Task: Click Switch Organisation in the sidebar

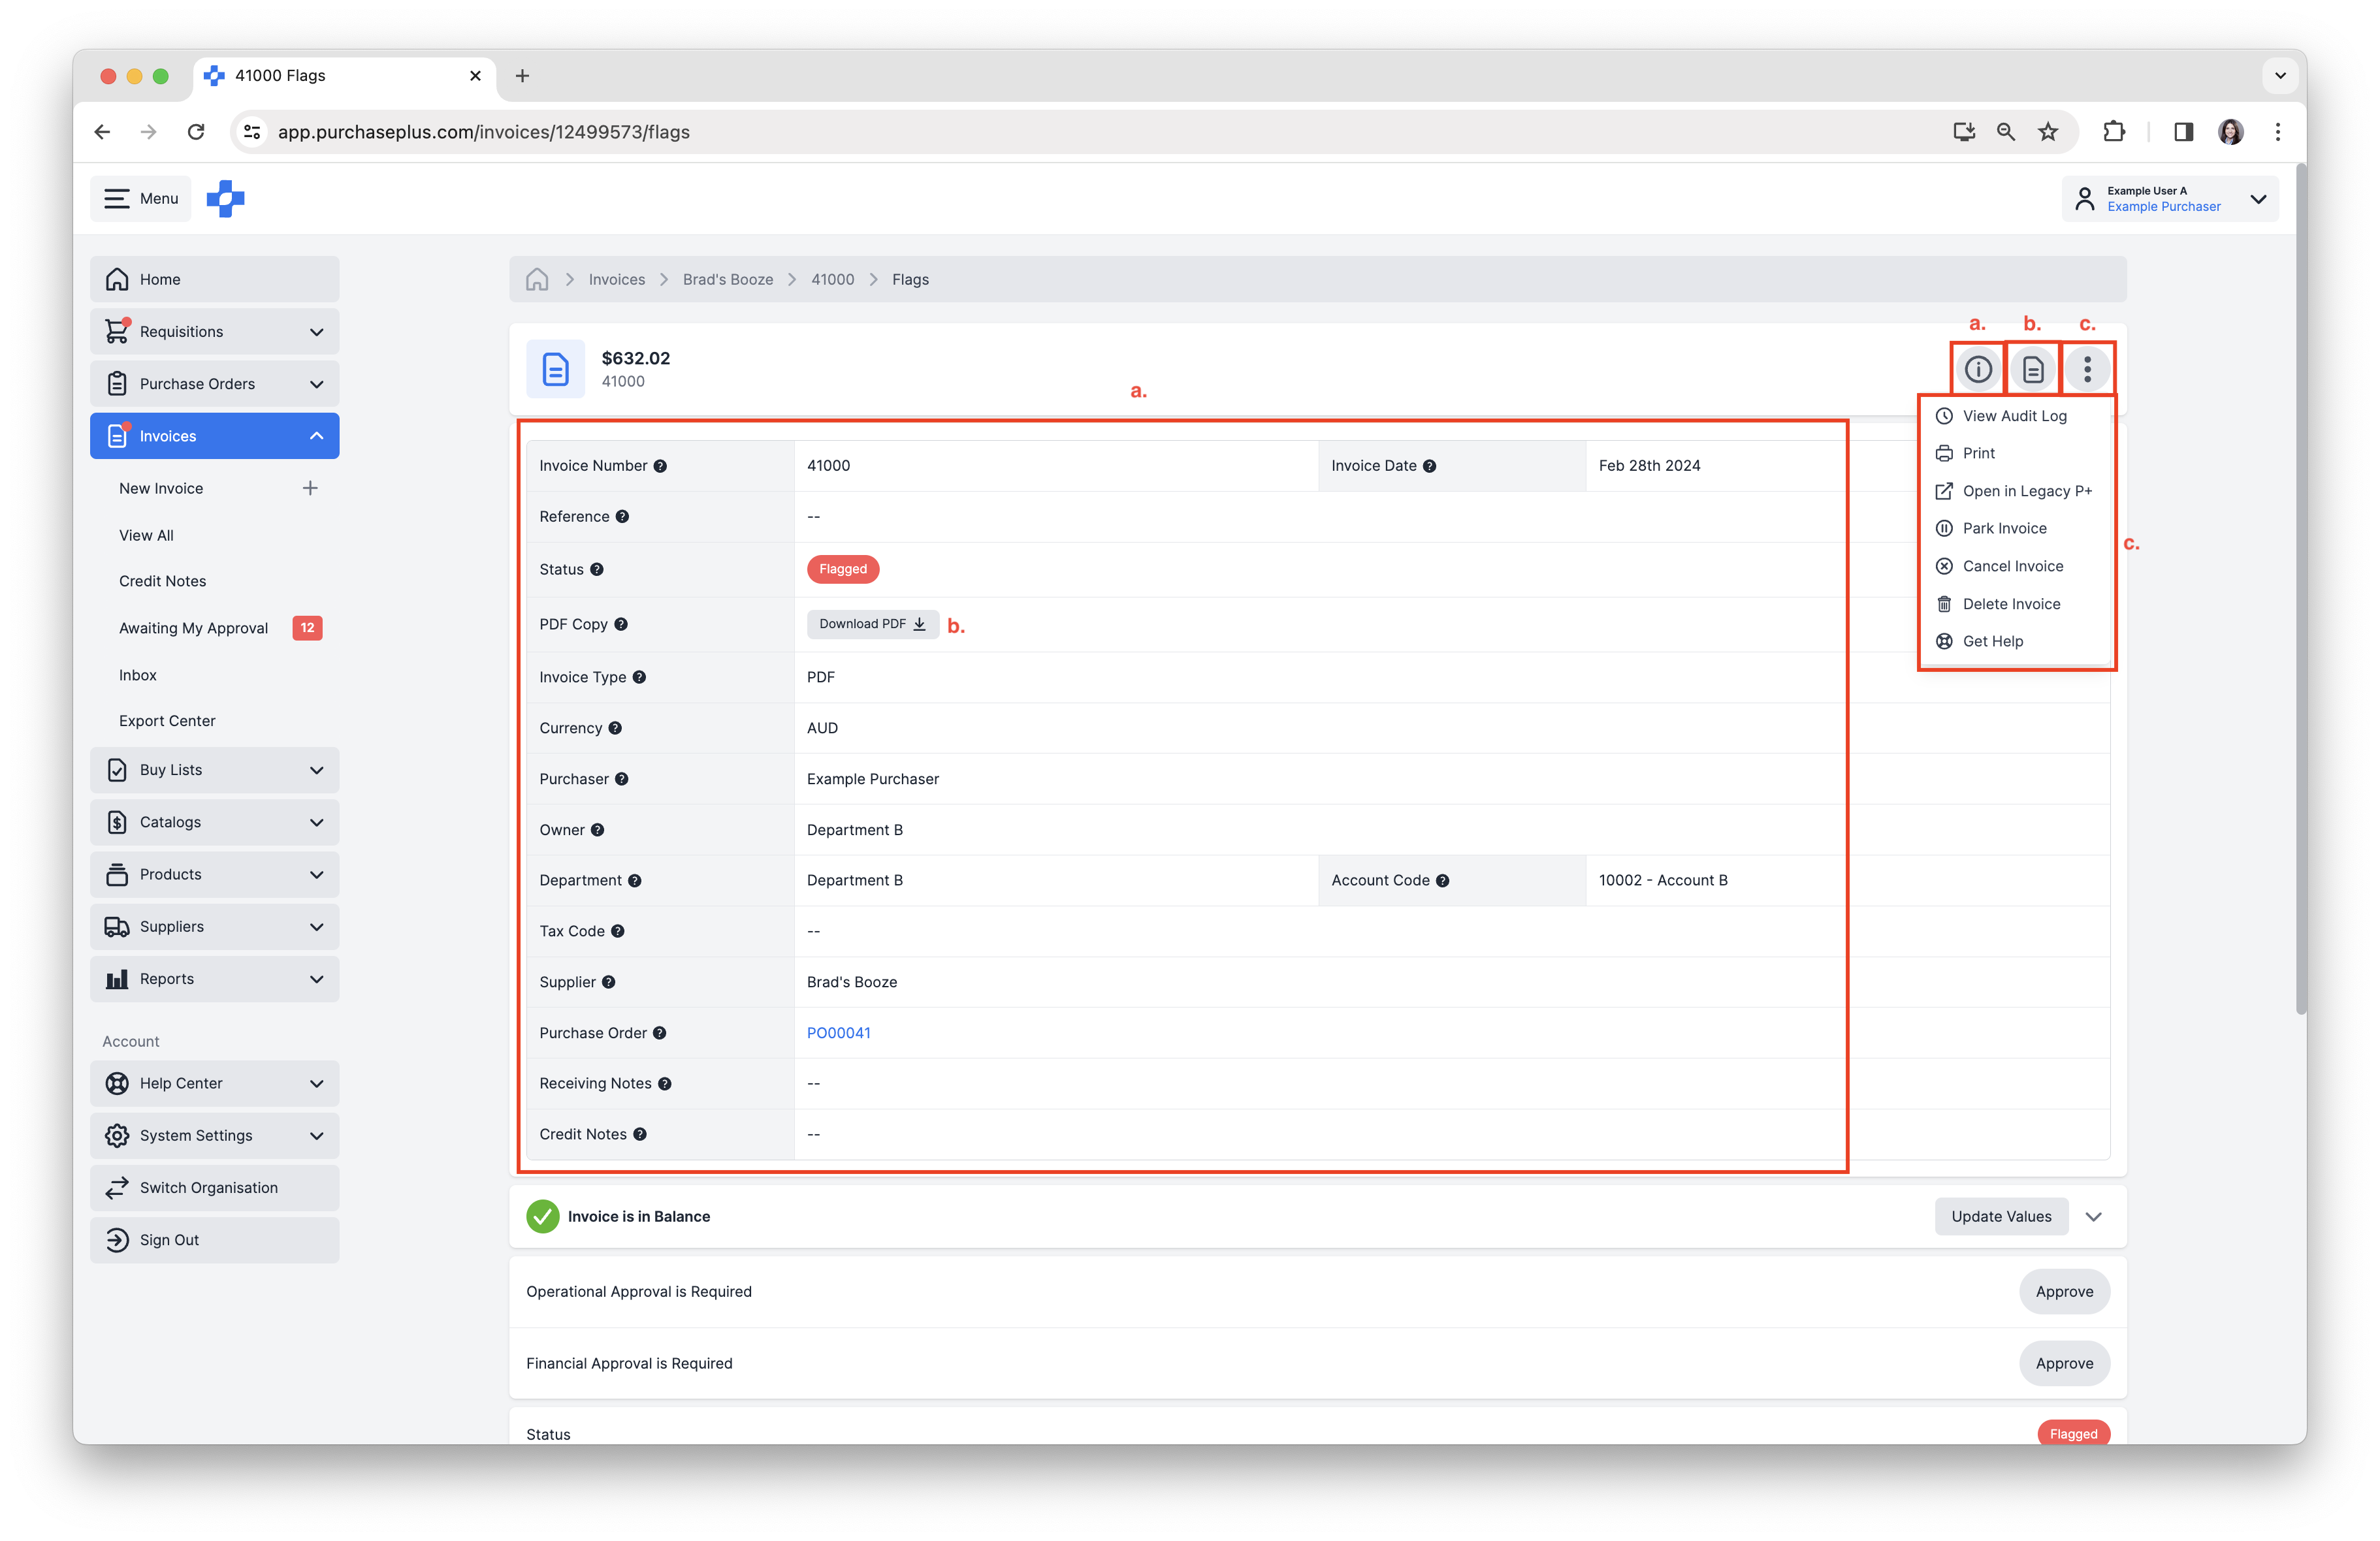Action: tap(214, 1188)
